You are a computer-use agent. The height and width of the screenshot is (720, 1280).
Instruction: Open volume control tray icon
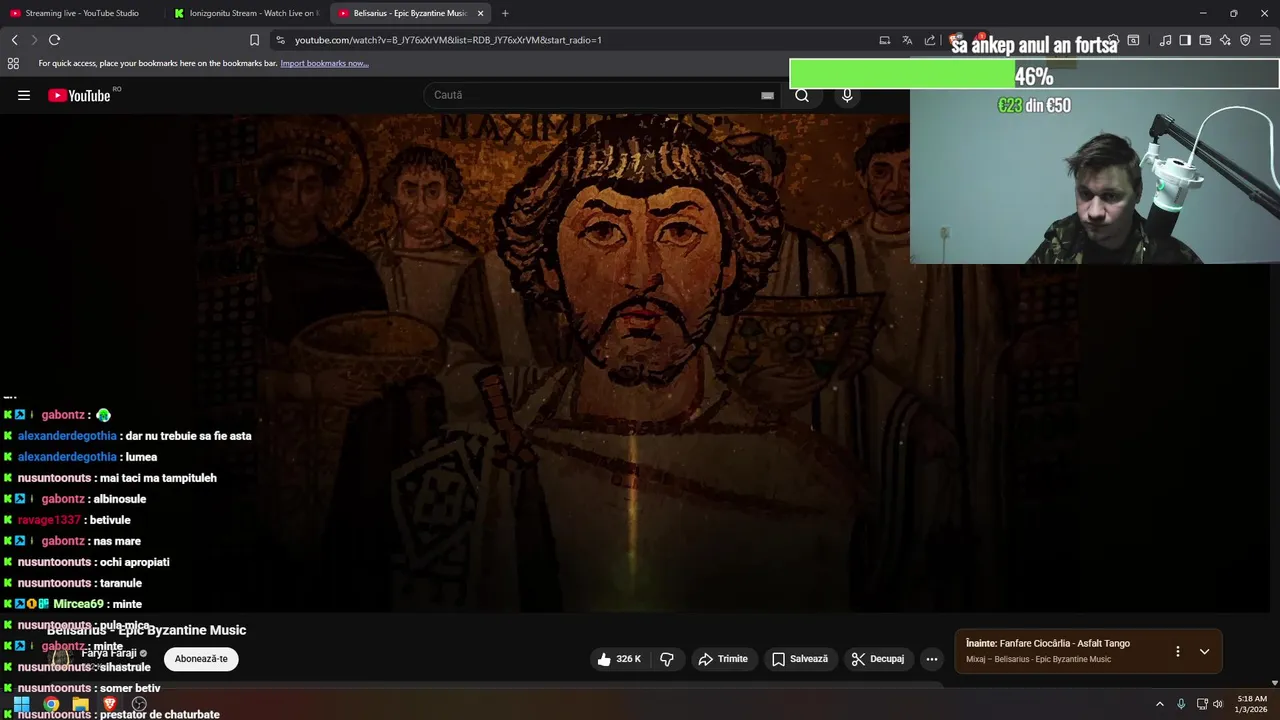click(x=1218, y=704)
